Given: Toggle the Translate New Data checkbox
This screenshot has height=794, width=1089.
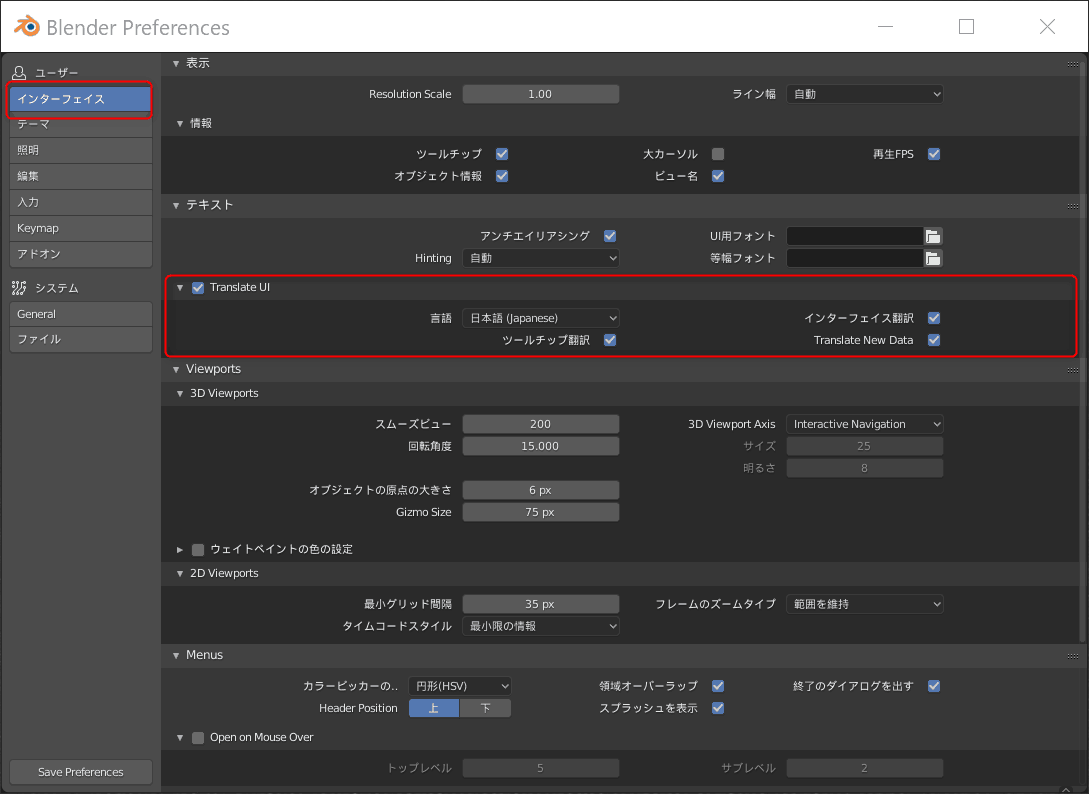Looking at the screenshot, I should 934,340.
